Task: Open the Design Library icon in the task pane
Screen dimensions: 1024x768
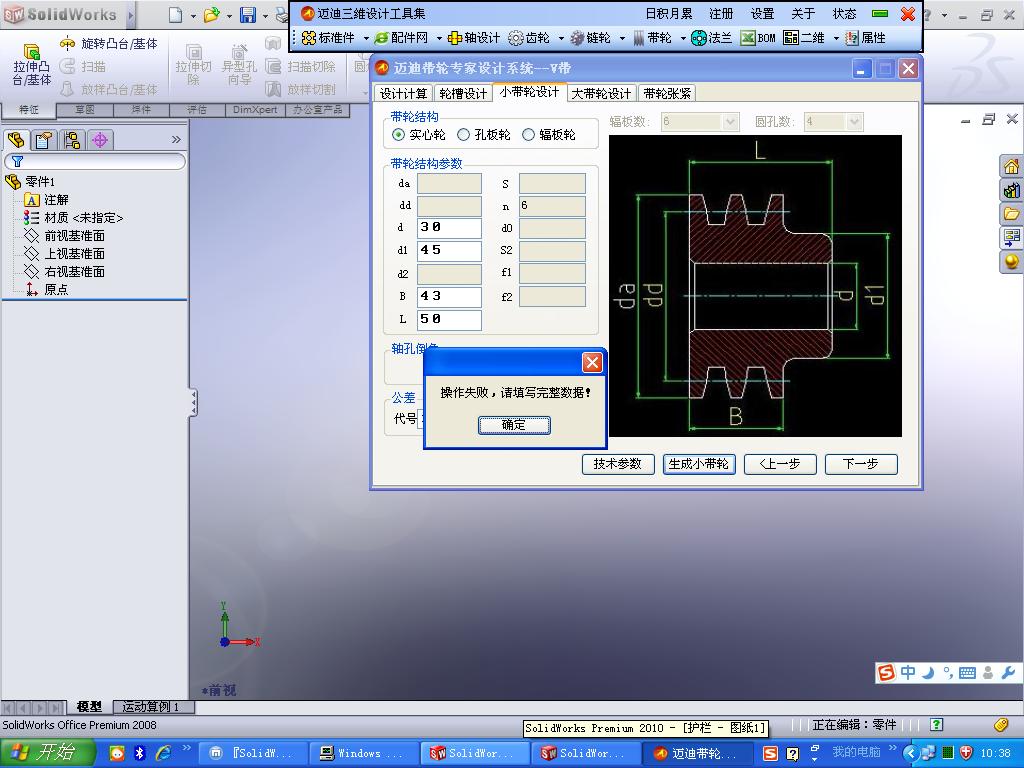Action: pyautogui.click(x=1011, y=190)
